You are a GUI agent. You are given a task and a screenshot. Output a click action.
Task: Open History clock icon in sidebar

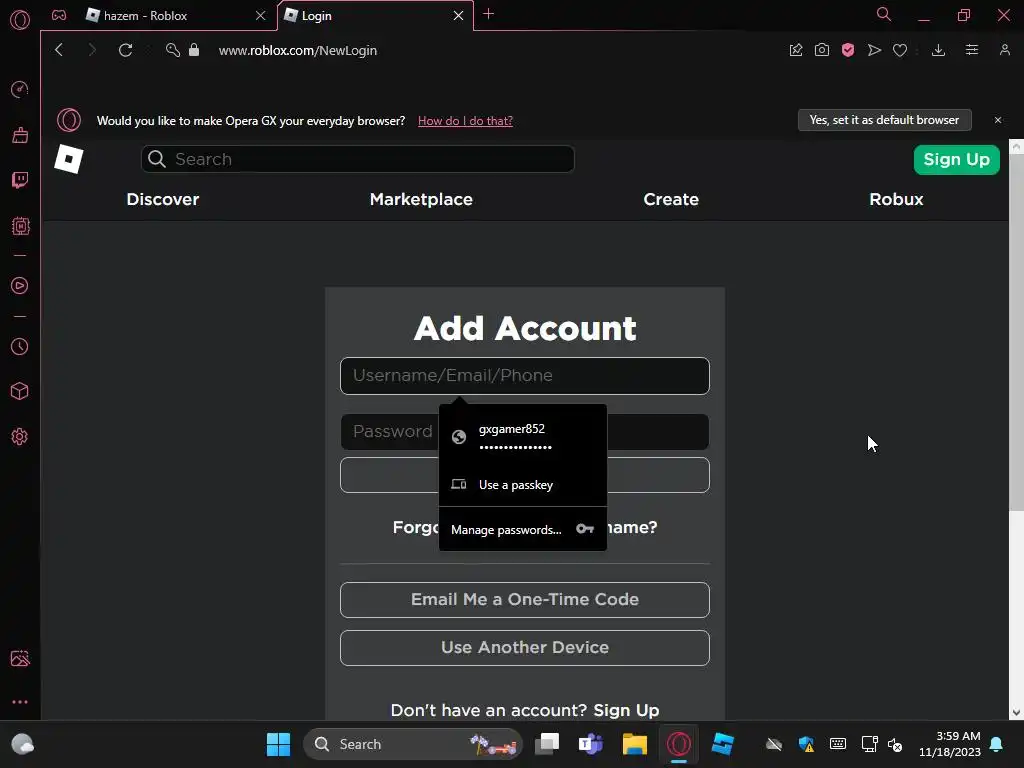pyautogui.click(x=20, y=346)
